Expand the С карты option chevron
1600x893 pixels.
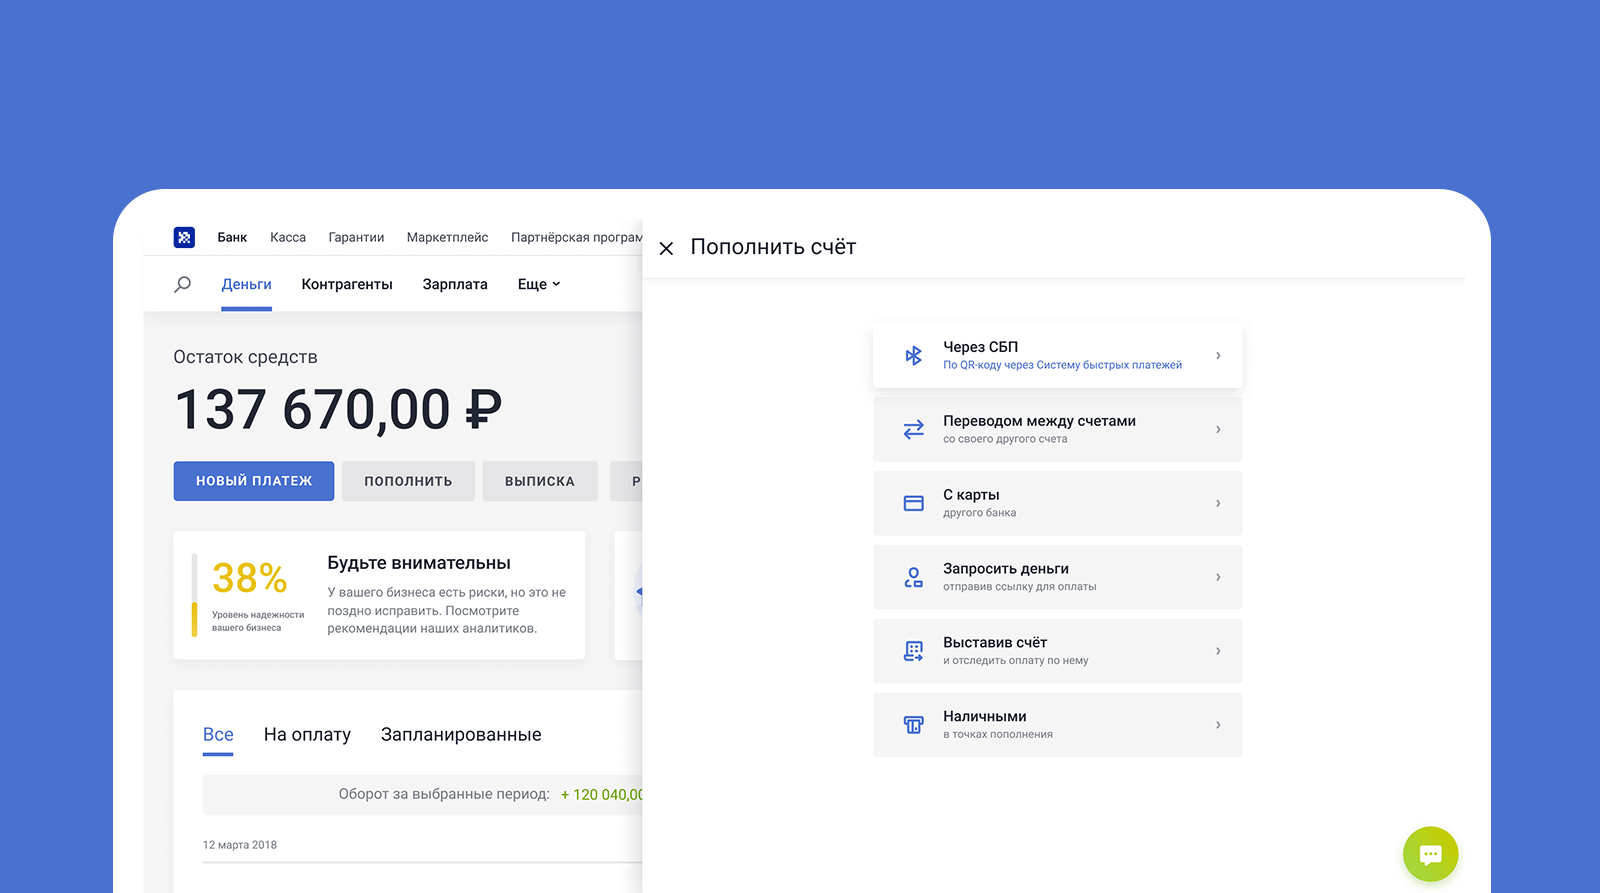pyautogui.click(x=1218, y=504)
